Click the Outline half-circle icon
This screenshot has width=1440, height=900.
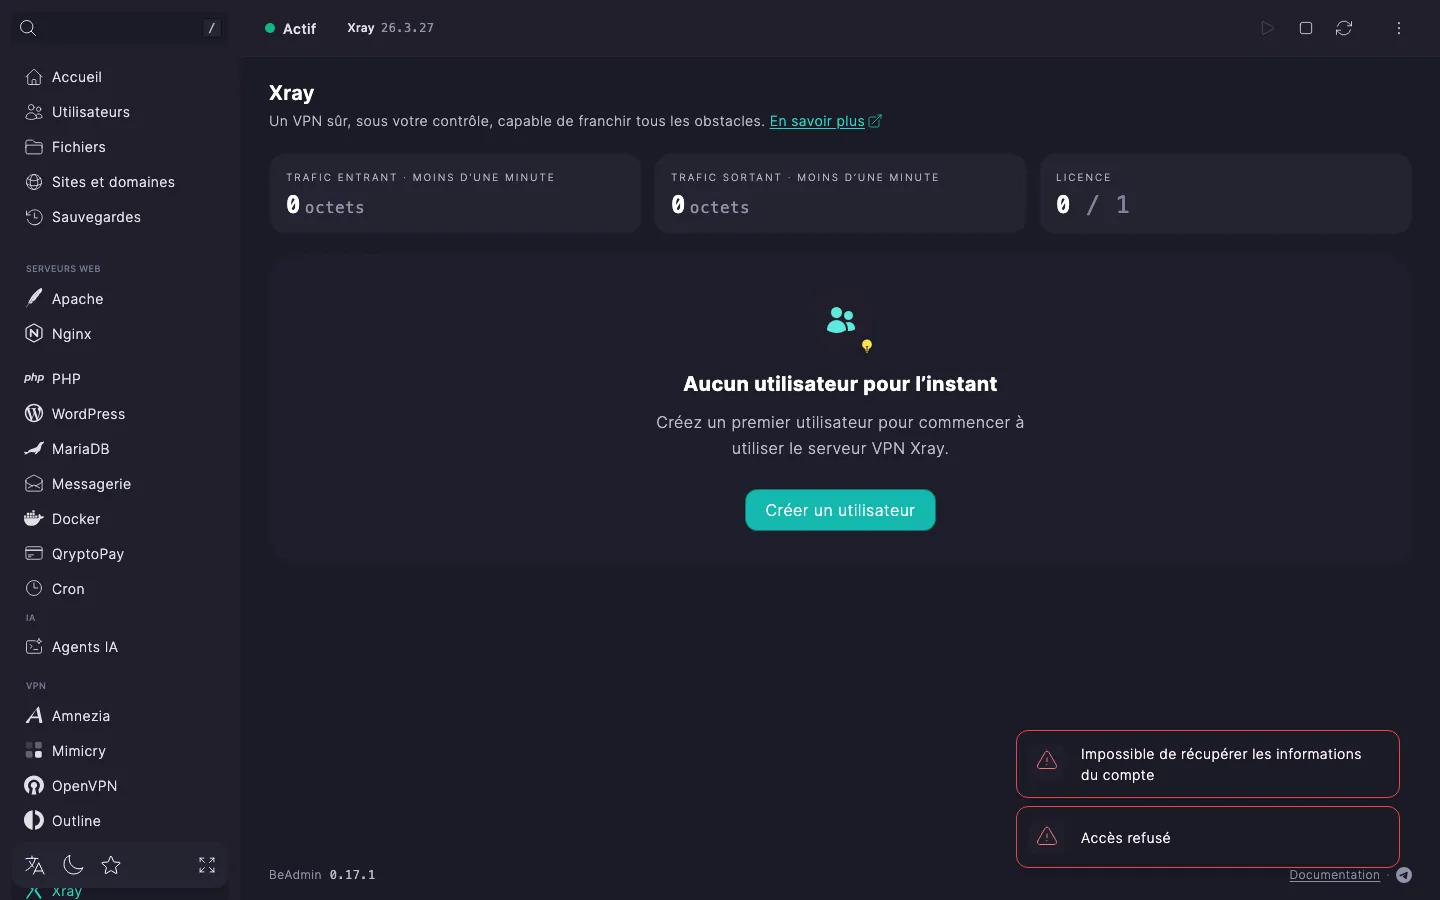[x=34, y=820]
